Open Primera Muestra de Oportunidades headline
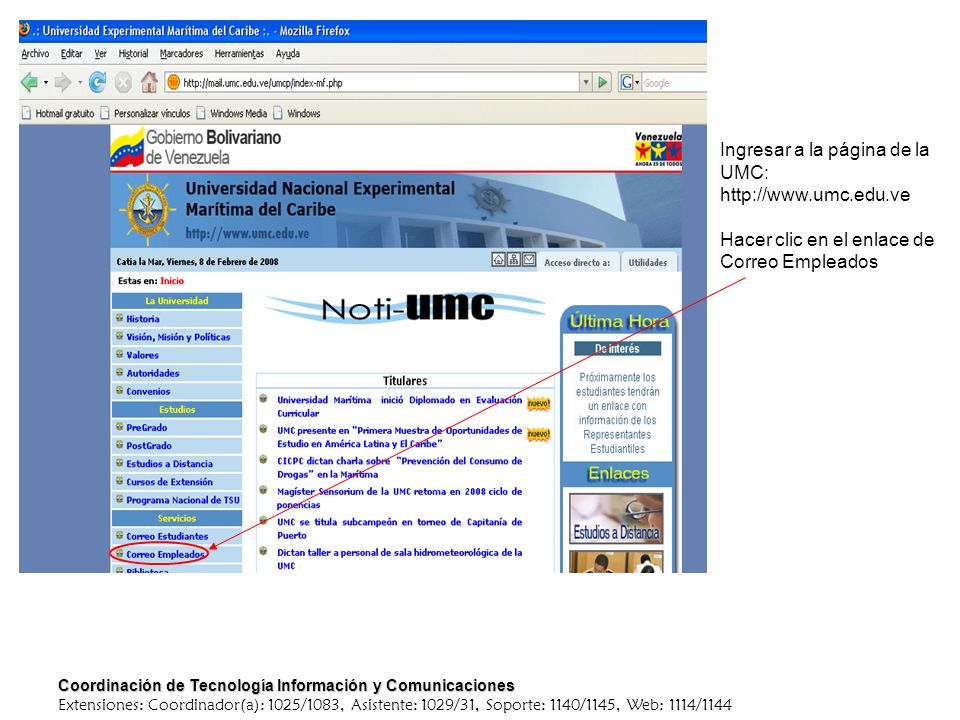 click(399, 437)
